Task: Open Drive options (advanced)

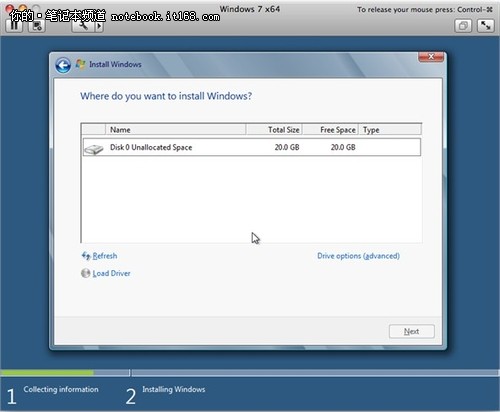Action: pyautogui.click(x=358, y=256)
